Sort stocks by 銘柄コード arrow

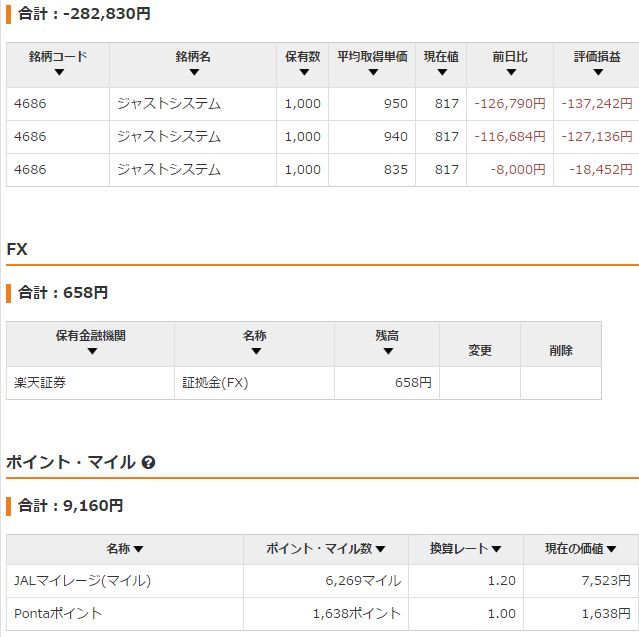58,73
